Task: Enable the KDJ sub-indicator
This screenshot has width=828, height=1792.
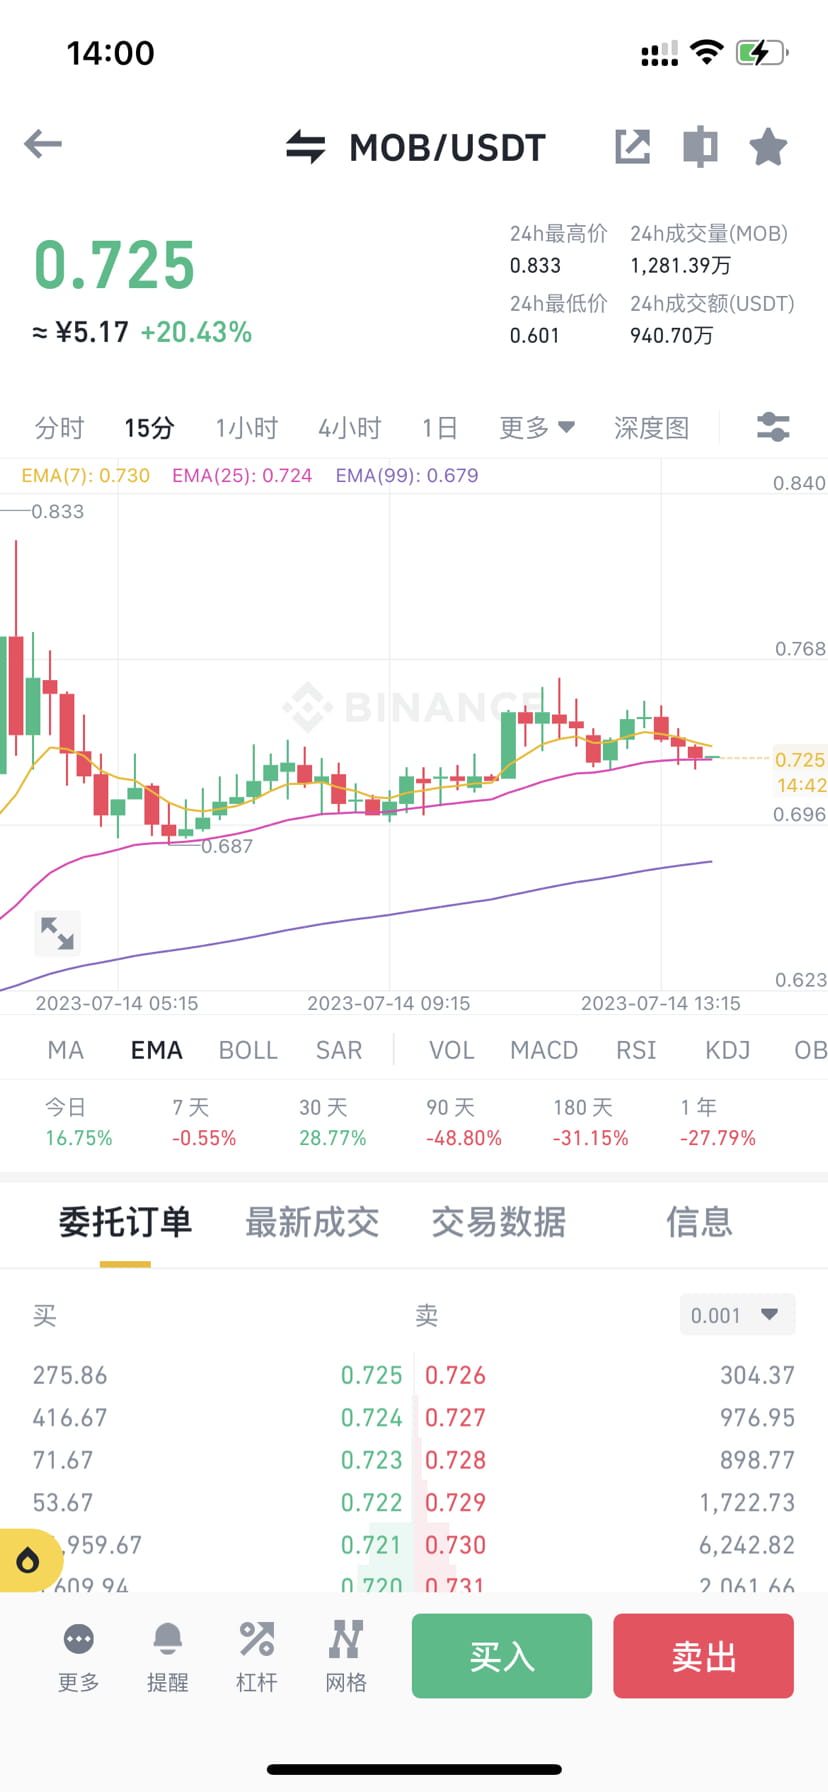Action: tap(728, 1050)
